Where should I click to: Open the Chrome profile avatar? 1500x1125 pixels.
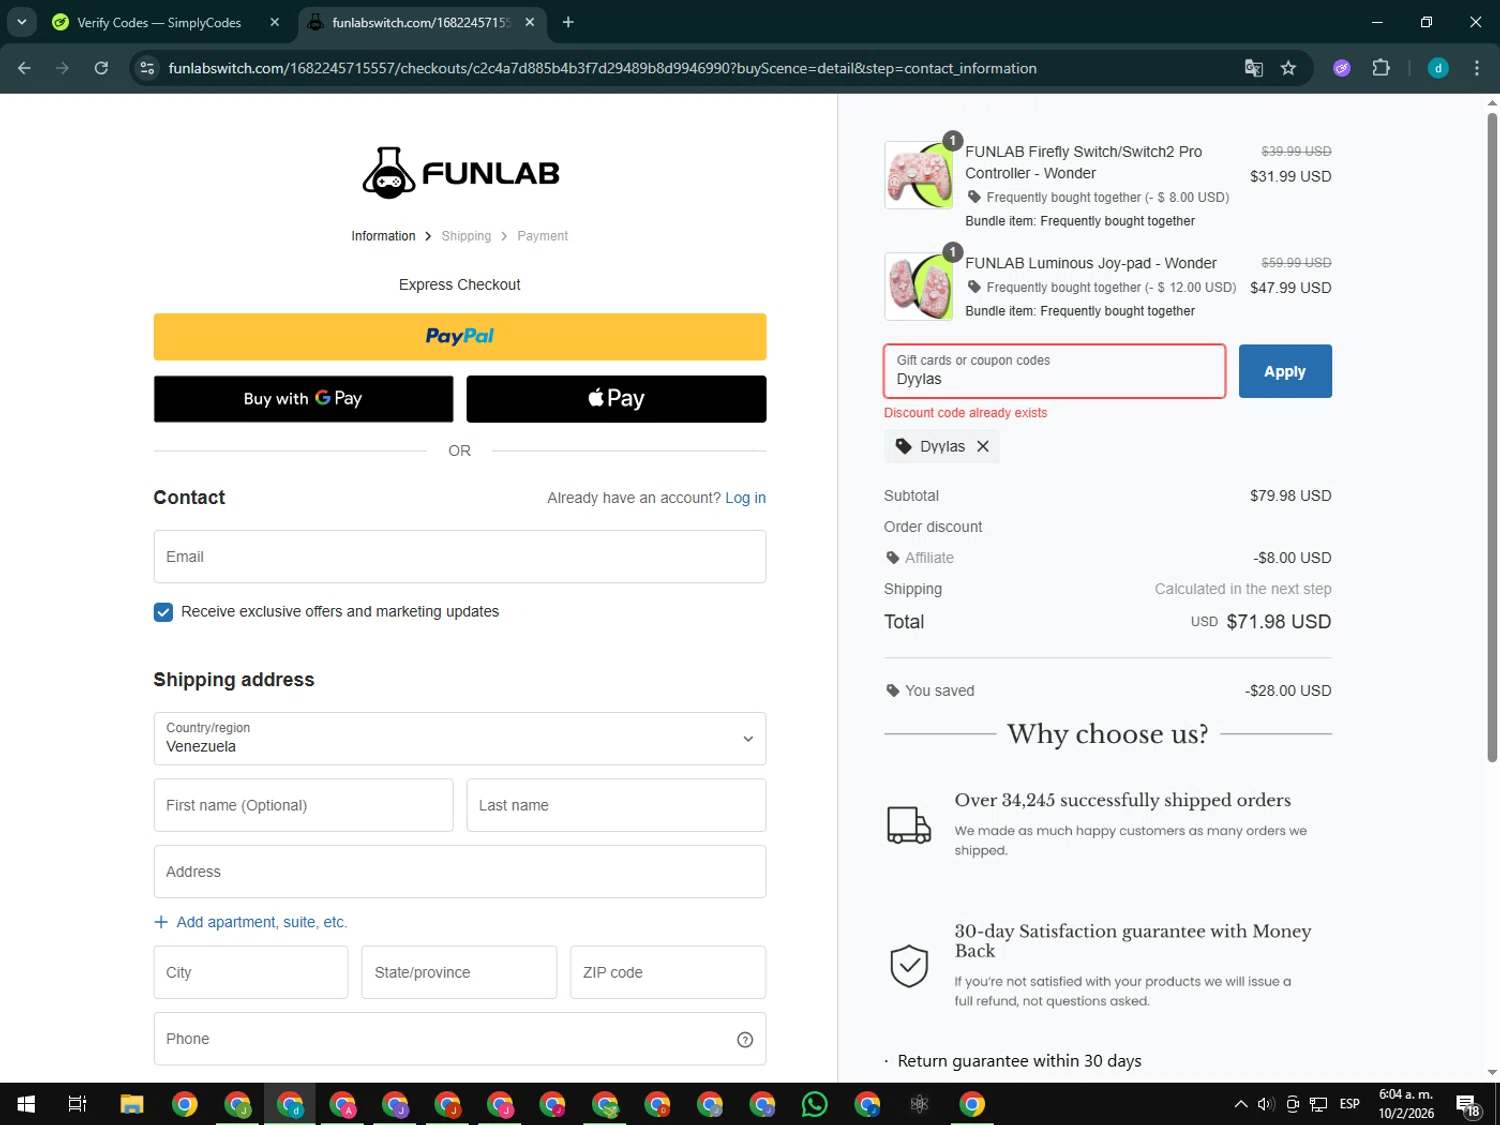[1438, 68]
